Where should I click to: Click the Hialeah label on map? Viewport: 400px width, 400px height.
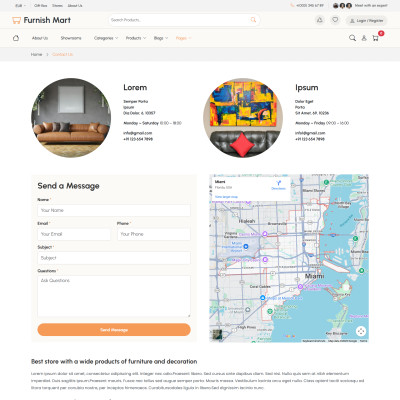[247, 221]
